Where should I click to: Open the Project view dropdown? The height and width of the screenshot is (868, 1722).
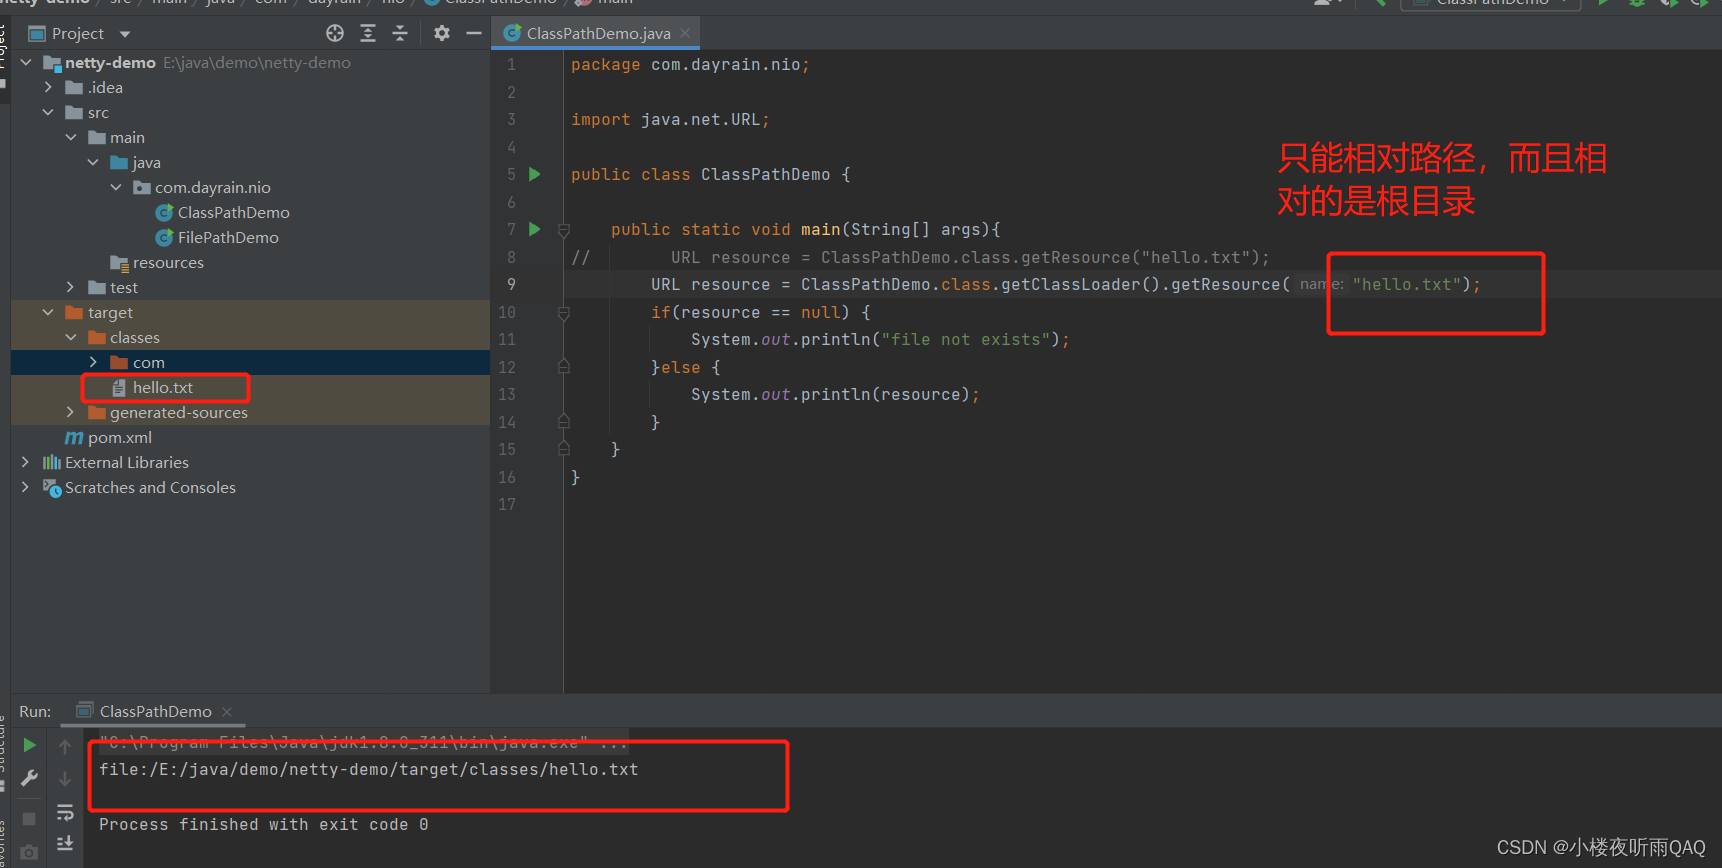click(x=125, y=34)
